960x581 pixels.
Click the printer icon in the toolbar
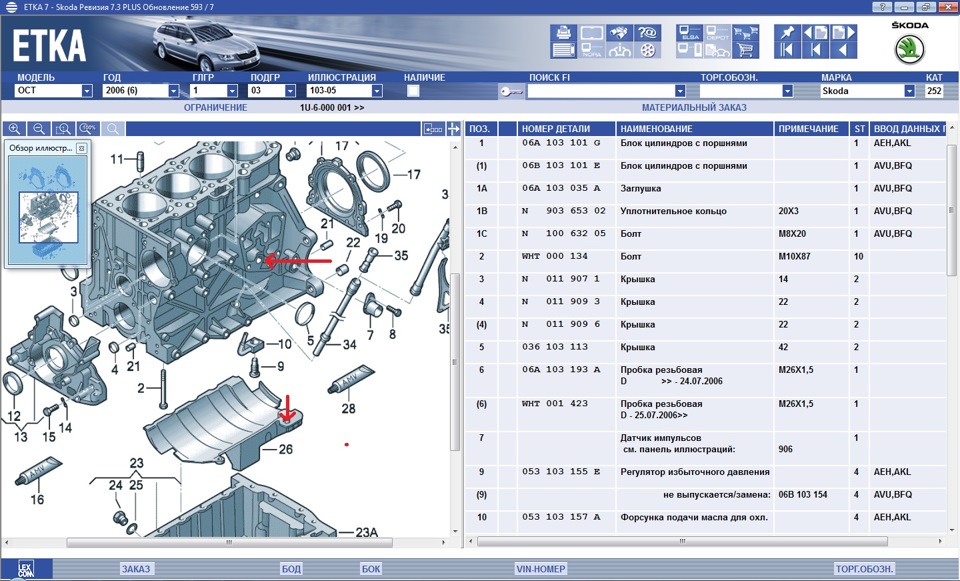click(563, 32)
